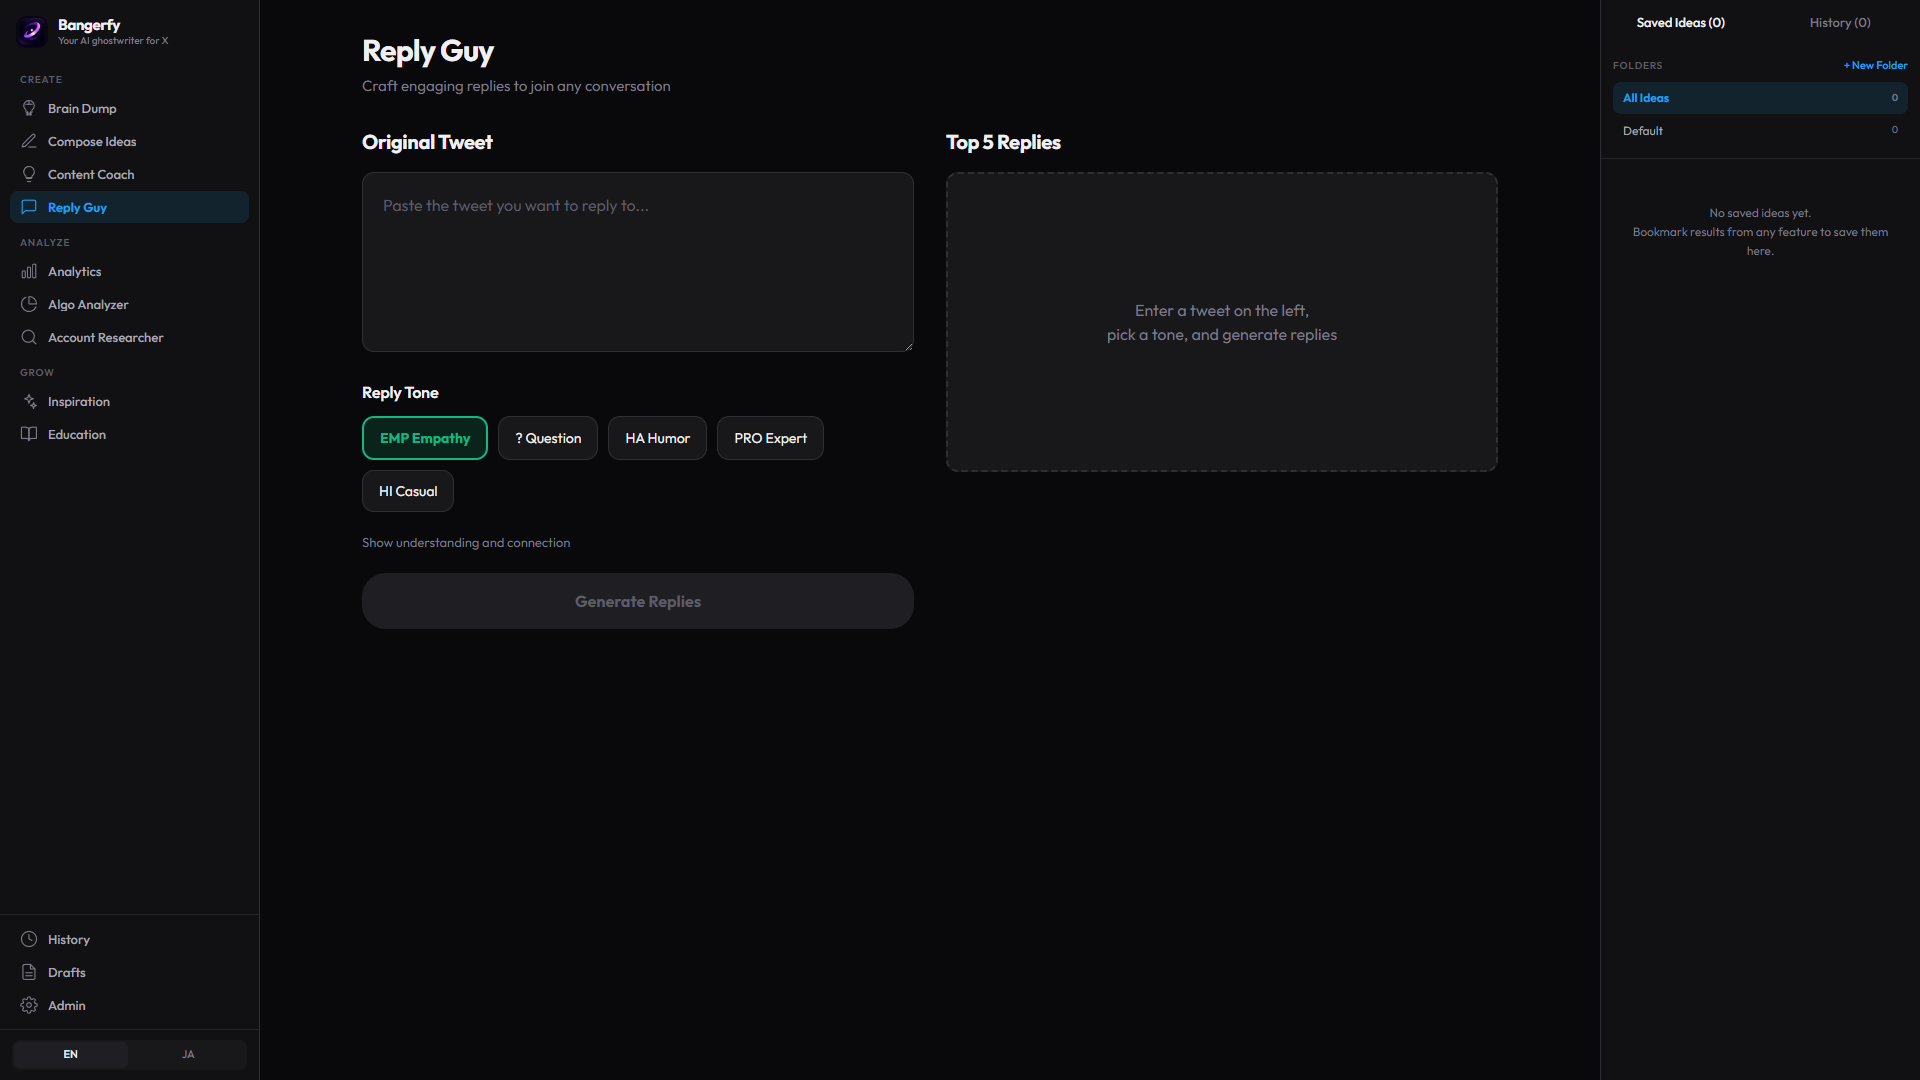
Task: Switch language to JA
Action: (x=188, y=1054)
